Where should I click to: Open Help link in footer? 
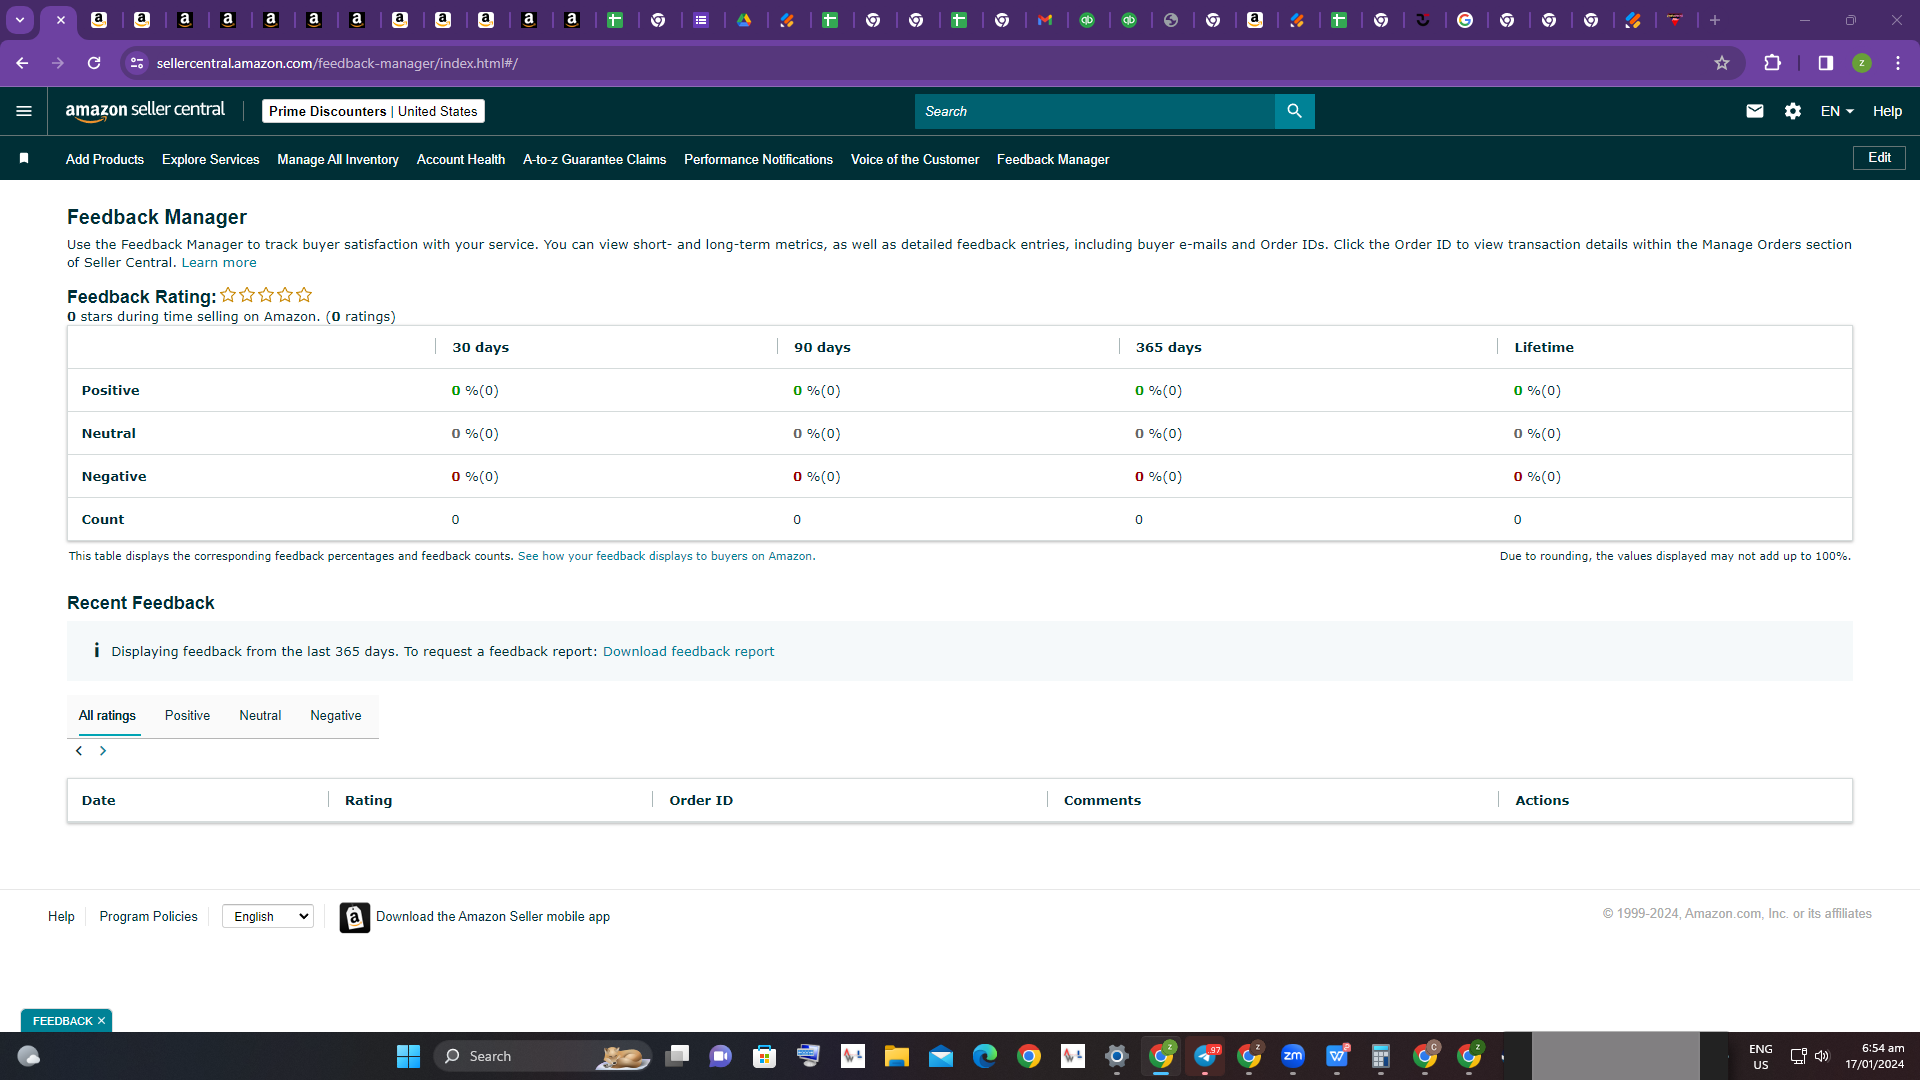tap(61, 916)
